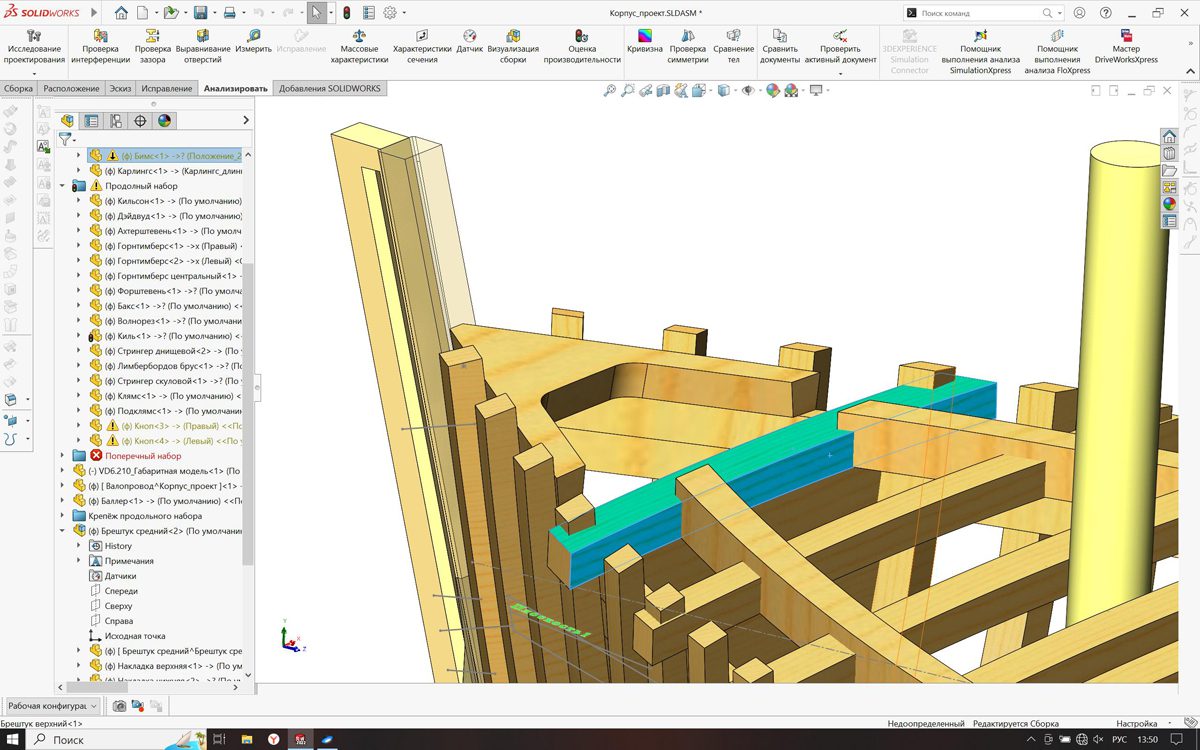
Task: Open the Добавления SOLIDWORKS tab
Action: coord(330,88)
